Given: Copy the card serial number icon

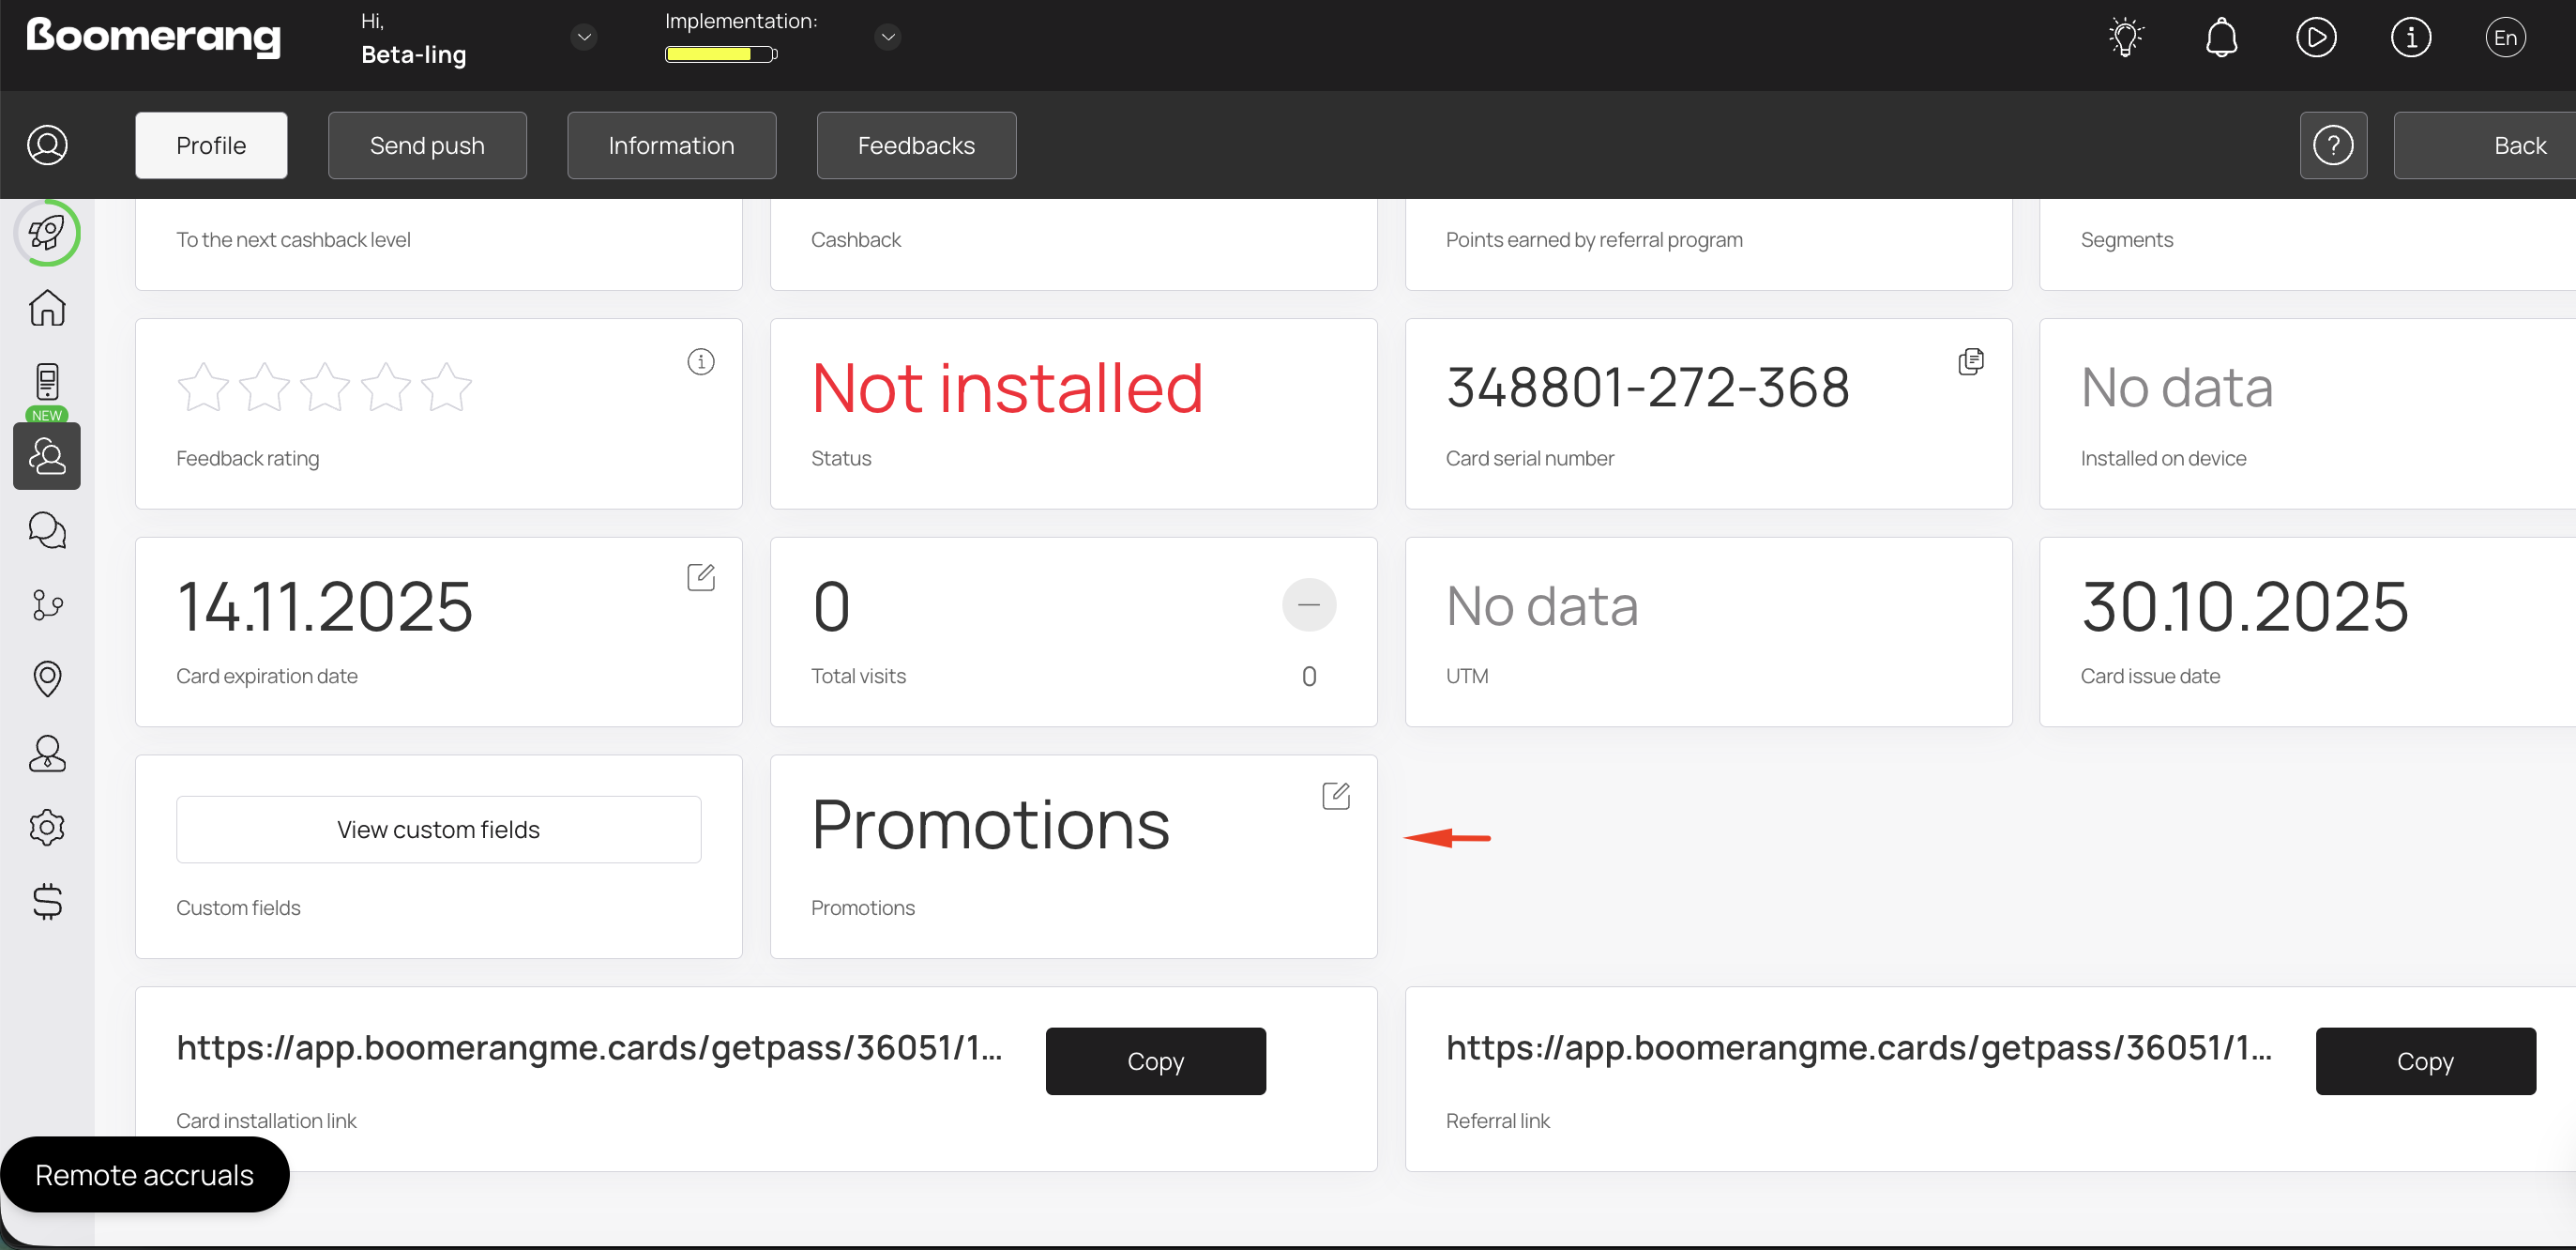Looking at the screenshot, I should (x=1970, y=361).
